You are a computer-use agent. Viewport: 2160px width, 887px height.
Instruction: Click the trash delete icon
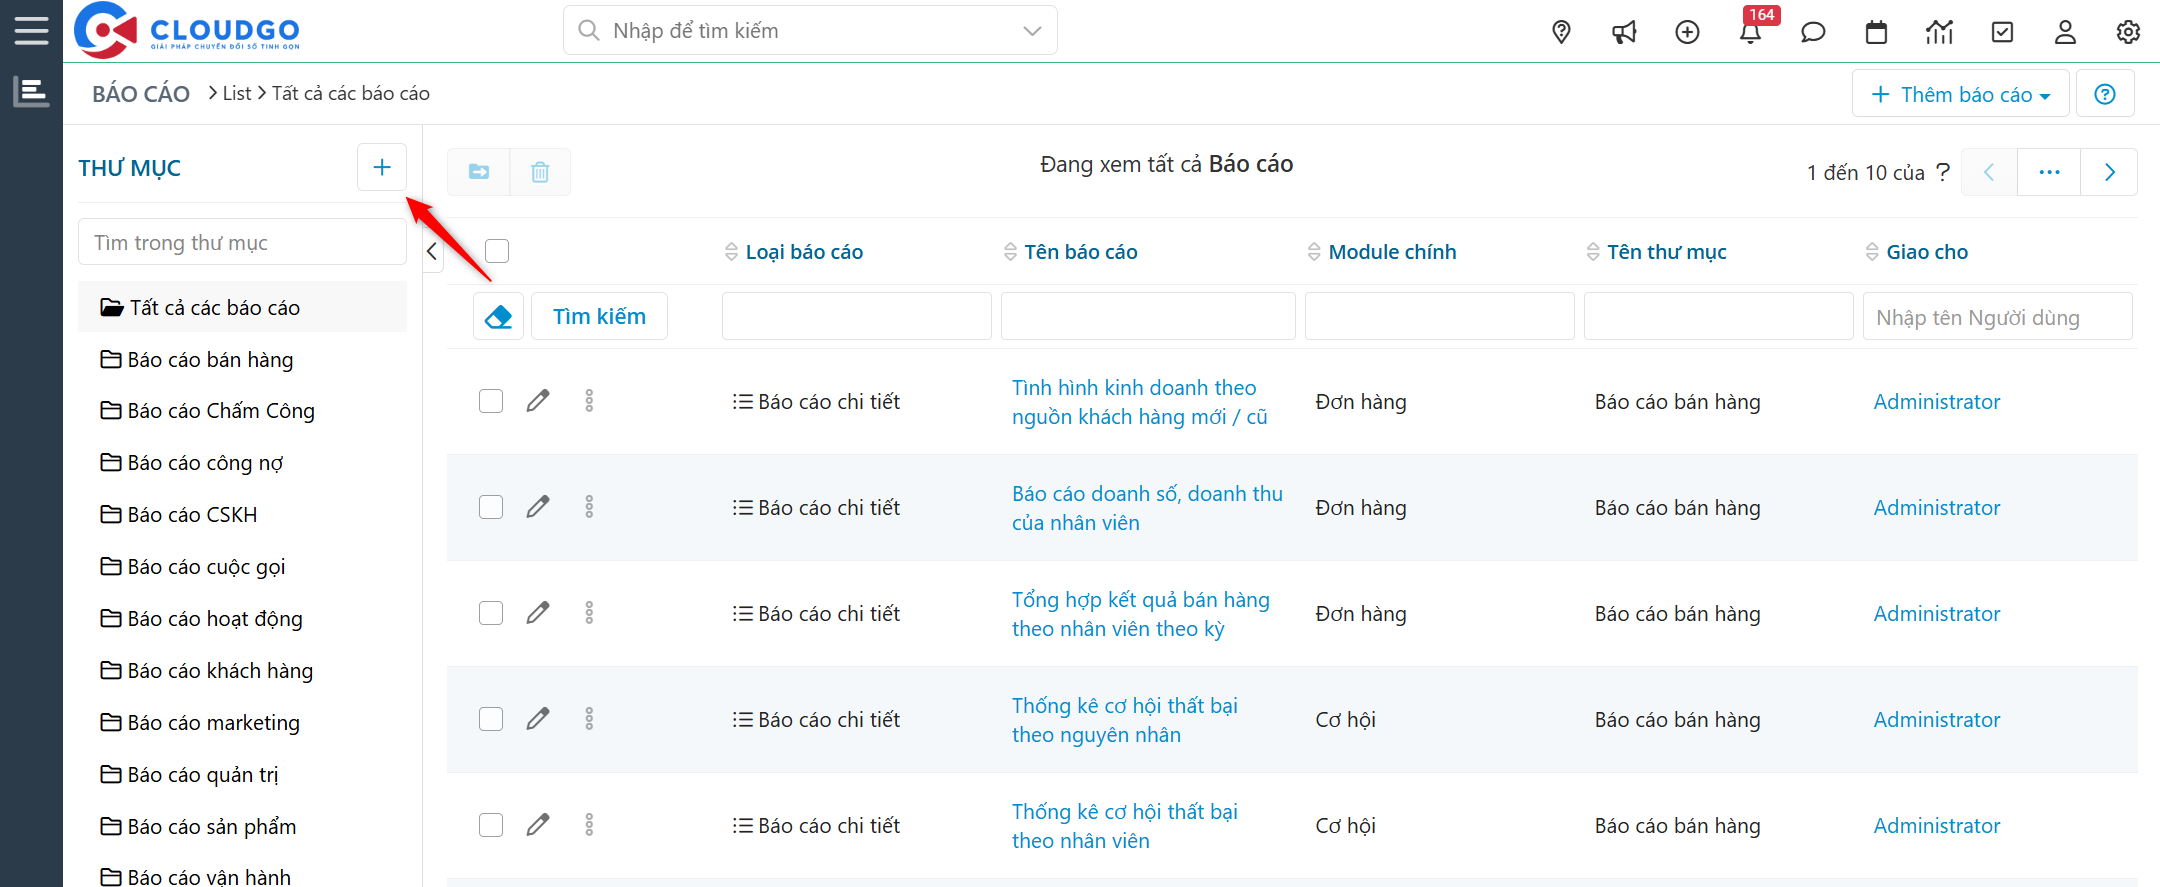click(540, 172)
